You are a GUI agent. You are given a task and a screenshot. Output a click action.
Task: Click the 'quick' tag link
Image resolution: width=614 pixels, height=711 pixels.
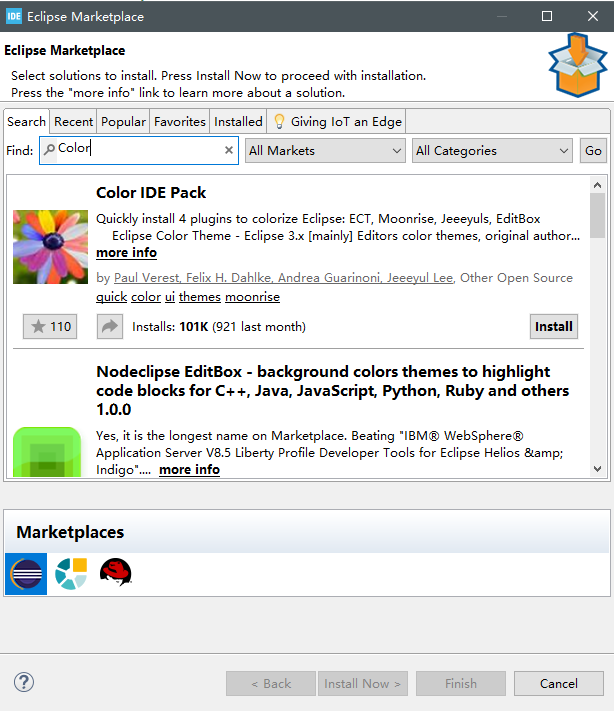[x=112, y=297]
